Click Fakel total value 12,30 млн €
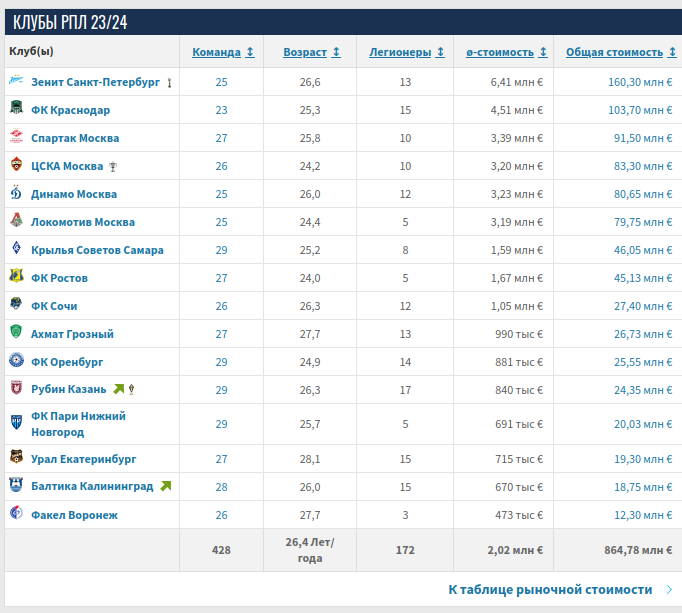The width and height of the screenshot is (682, 613). [x=643, y=515]
